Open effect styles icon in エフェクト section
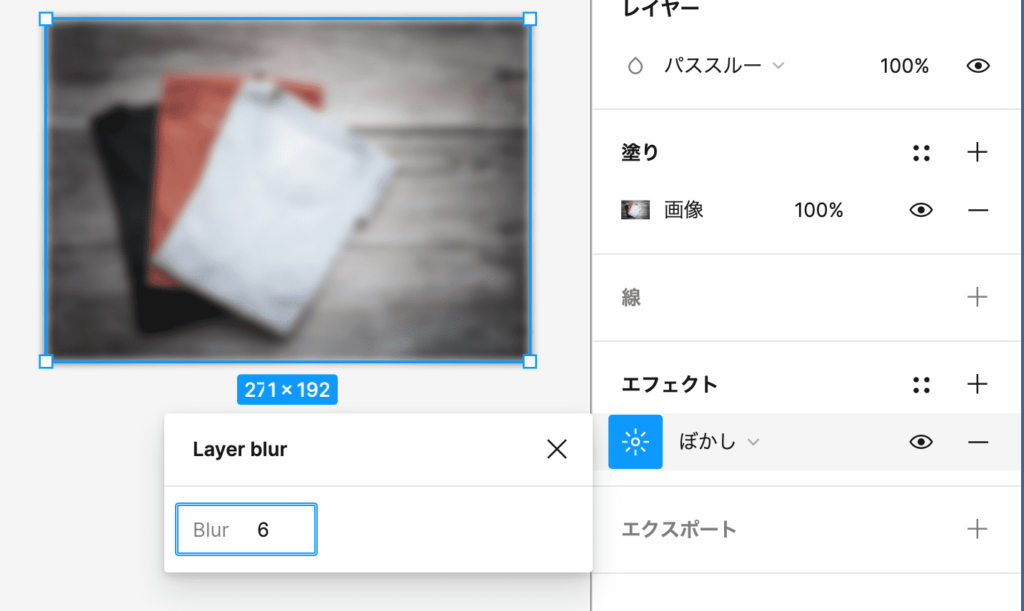Viewport: 1024px width, 611px height. click(921, 384)
